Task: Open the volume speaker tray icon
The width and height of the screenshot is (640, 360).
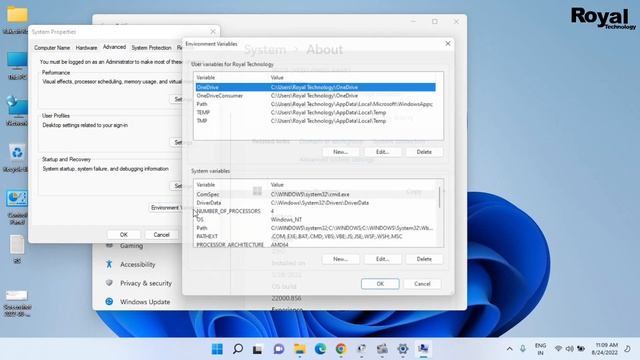Action: pyautogui.click(x=569, y=349)
